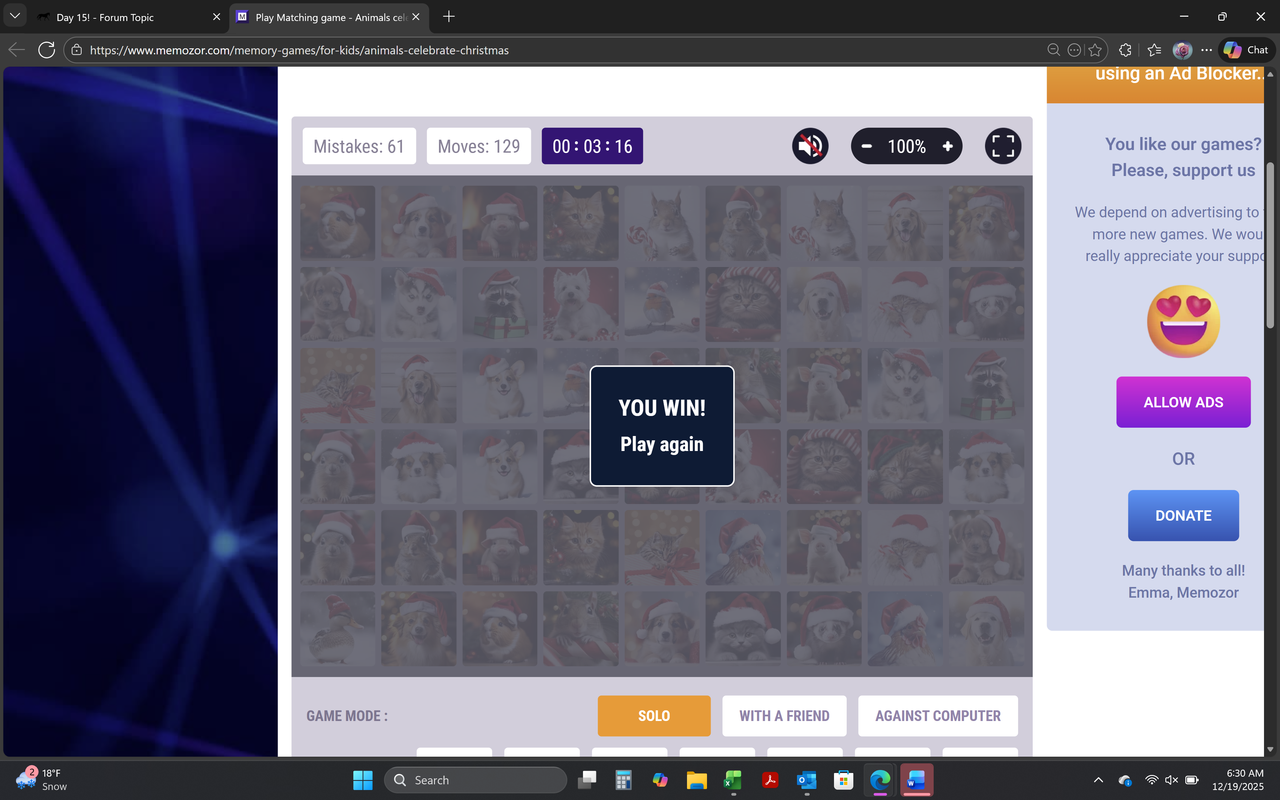This screenshot has height=800, width=1280.
Task: Launch Calculator from the taskbar
Action: point(624,780)
